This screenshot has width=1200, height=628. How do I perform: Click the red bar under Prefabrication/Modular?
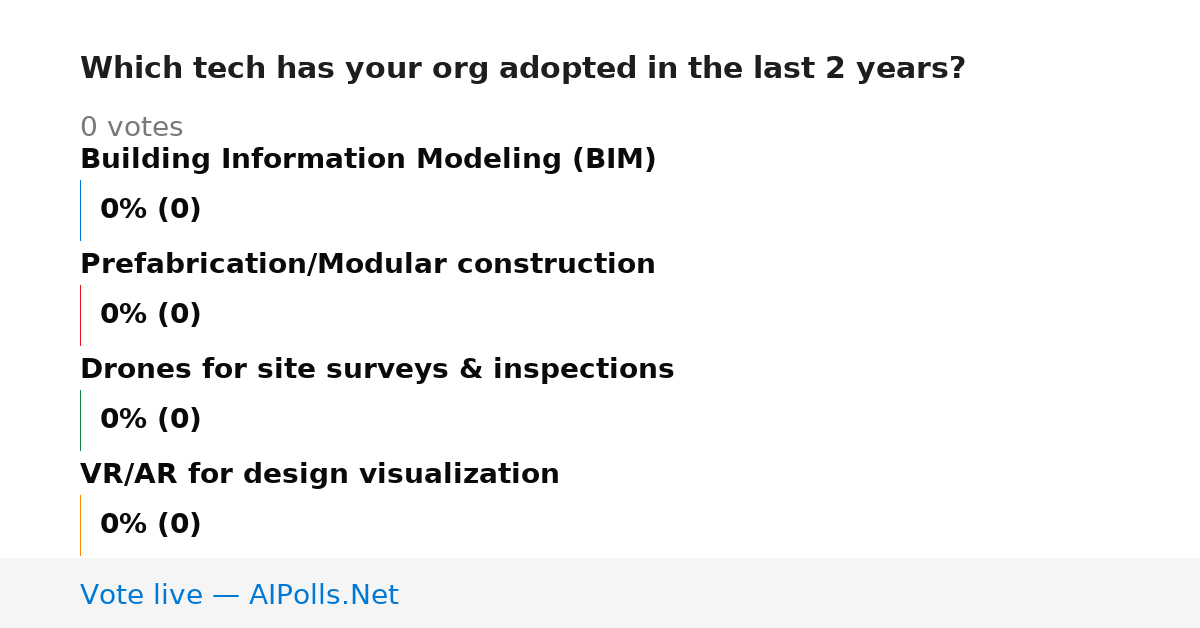click(x=81, y=315)
